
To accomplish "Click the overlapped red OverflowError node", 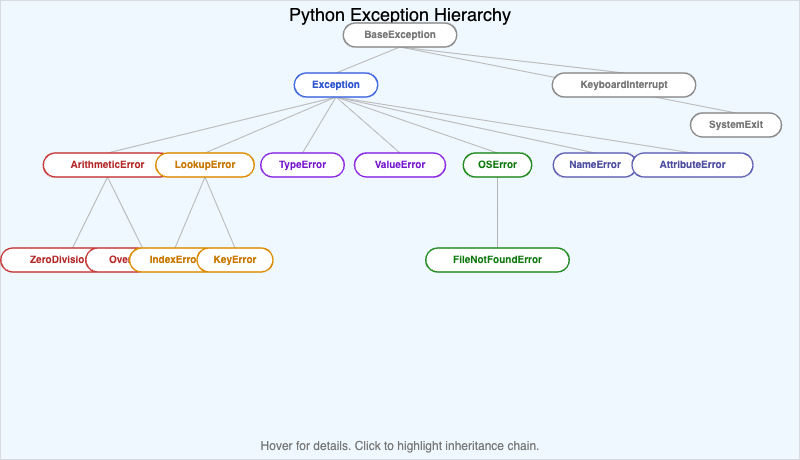I will (x=108, y=260).
